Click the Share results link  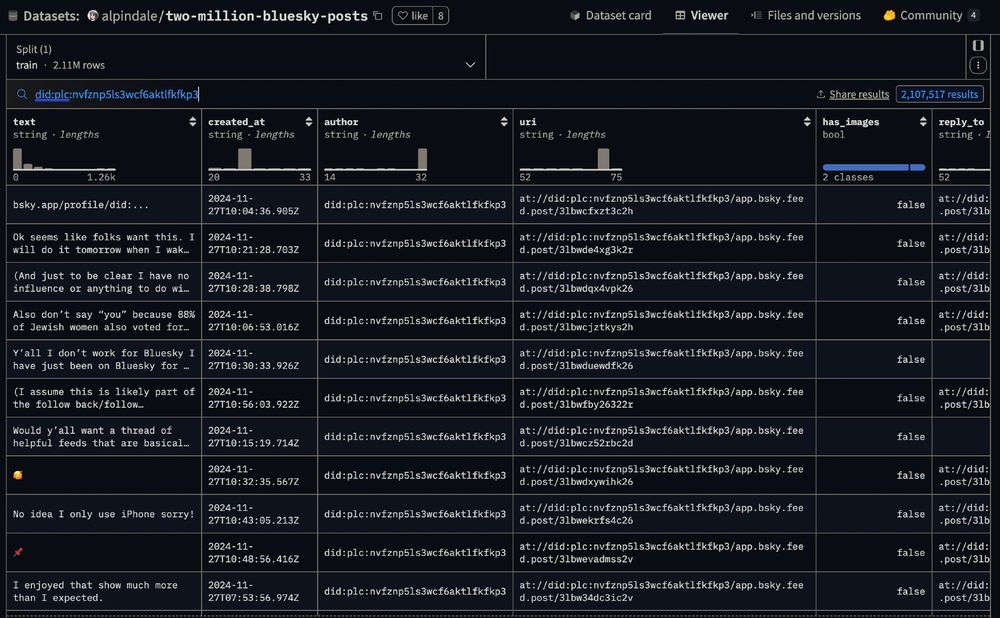(x=853, y=94)
